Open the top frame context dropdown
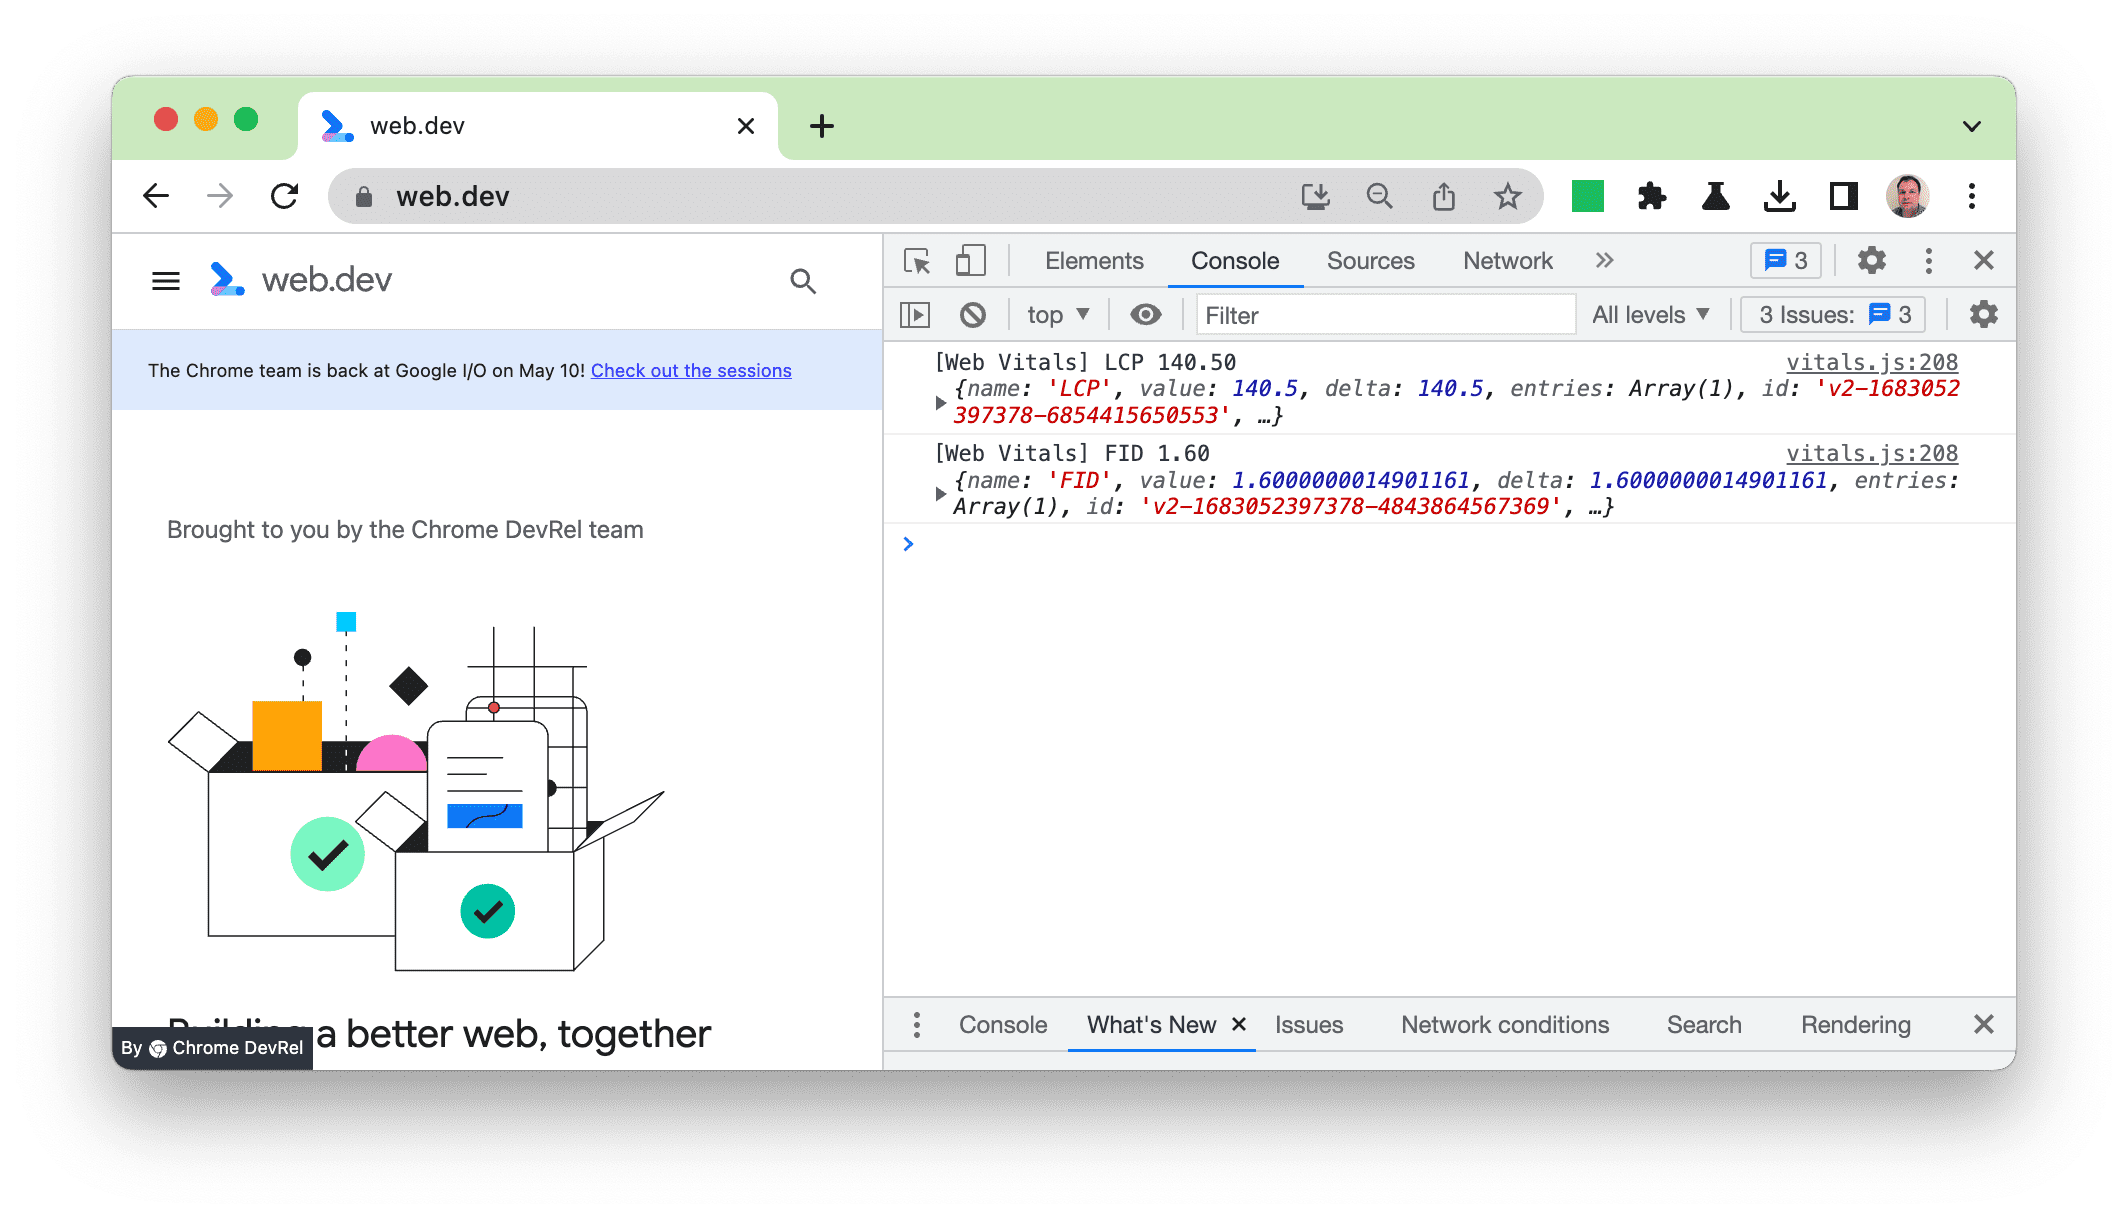This screenshot has width=2128, height=1218. 1057,314
